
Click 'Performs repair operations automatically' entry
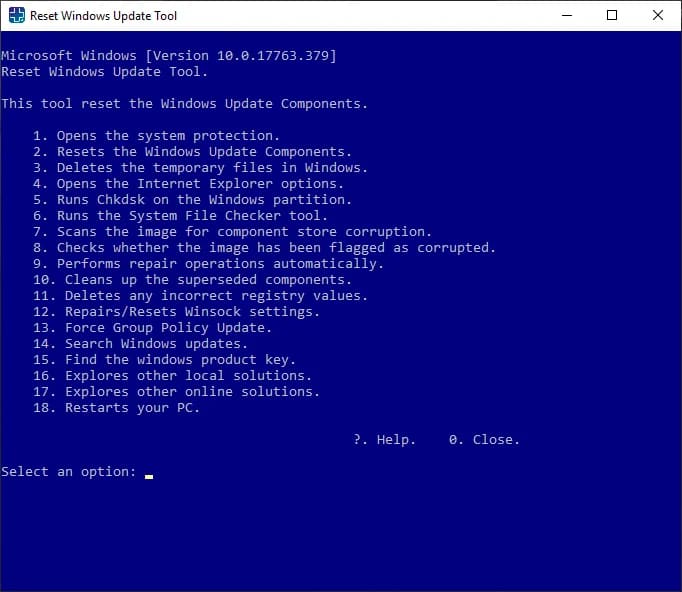209,264
